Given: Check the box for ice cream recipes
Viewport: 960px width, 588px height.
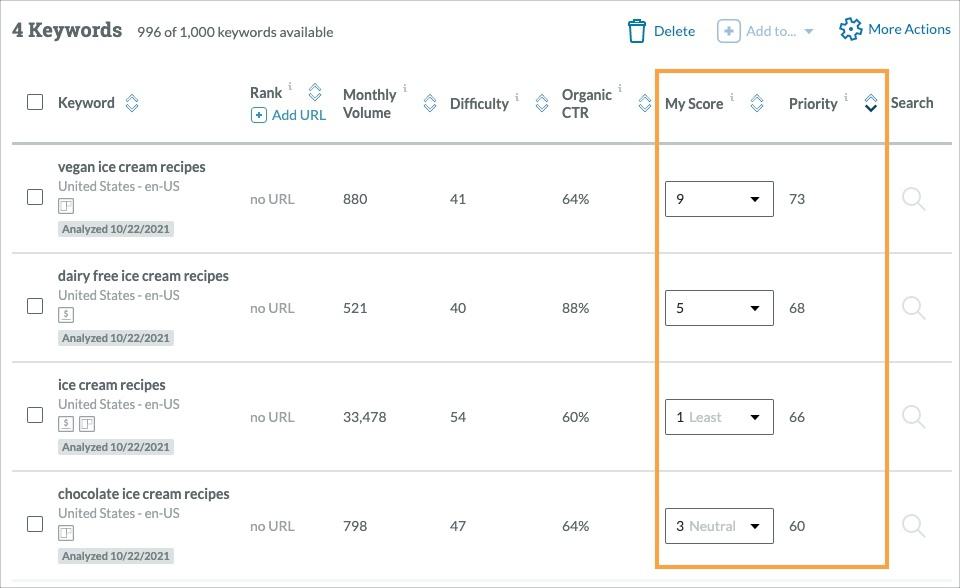Looking at the screenshot, I should 34,417.
